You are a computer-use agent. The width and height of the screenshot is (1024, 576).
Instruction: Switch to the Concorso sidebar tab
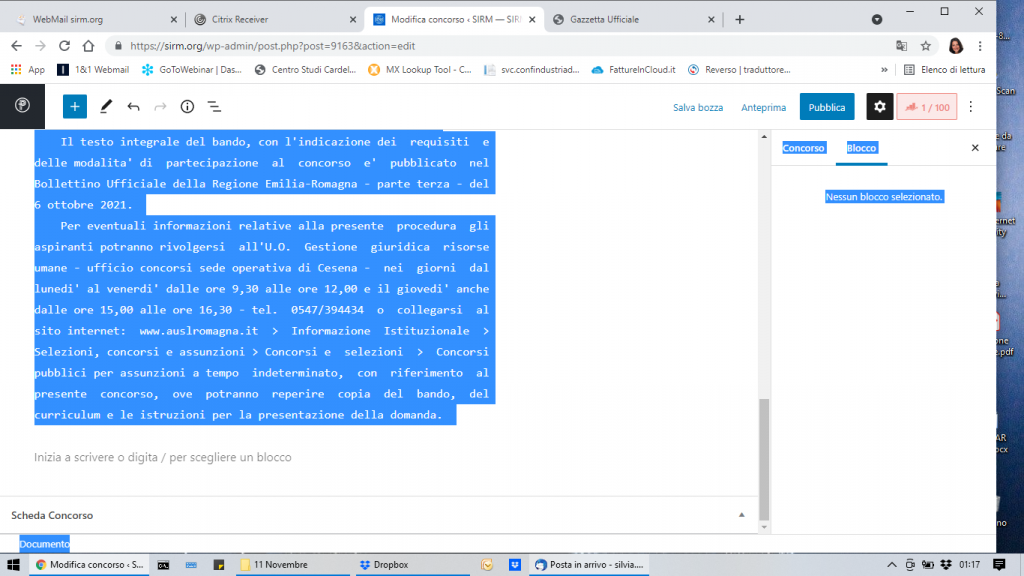click(x=803, y=148)
